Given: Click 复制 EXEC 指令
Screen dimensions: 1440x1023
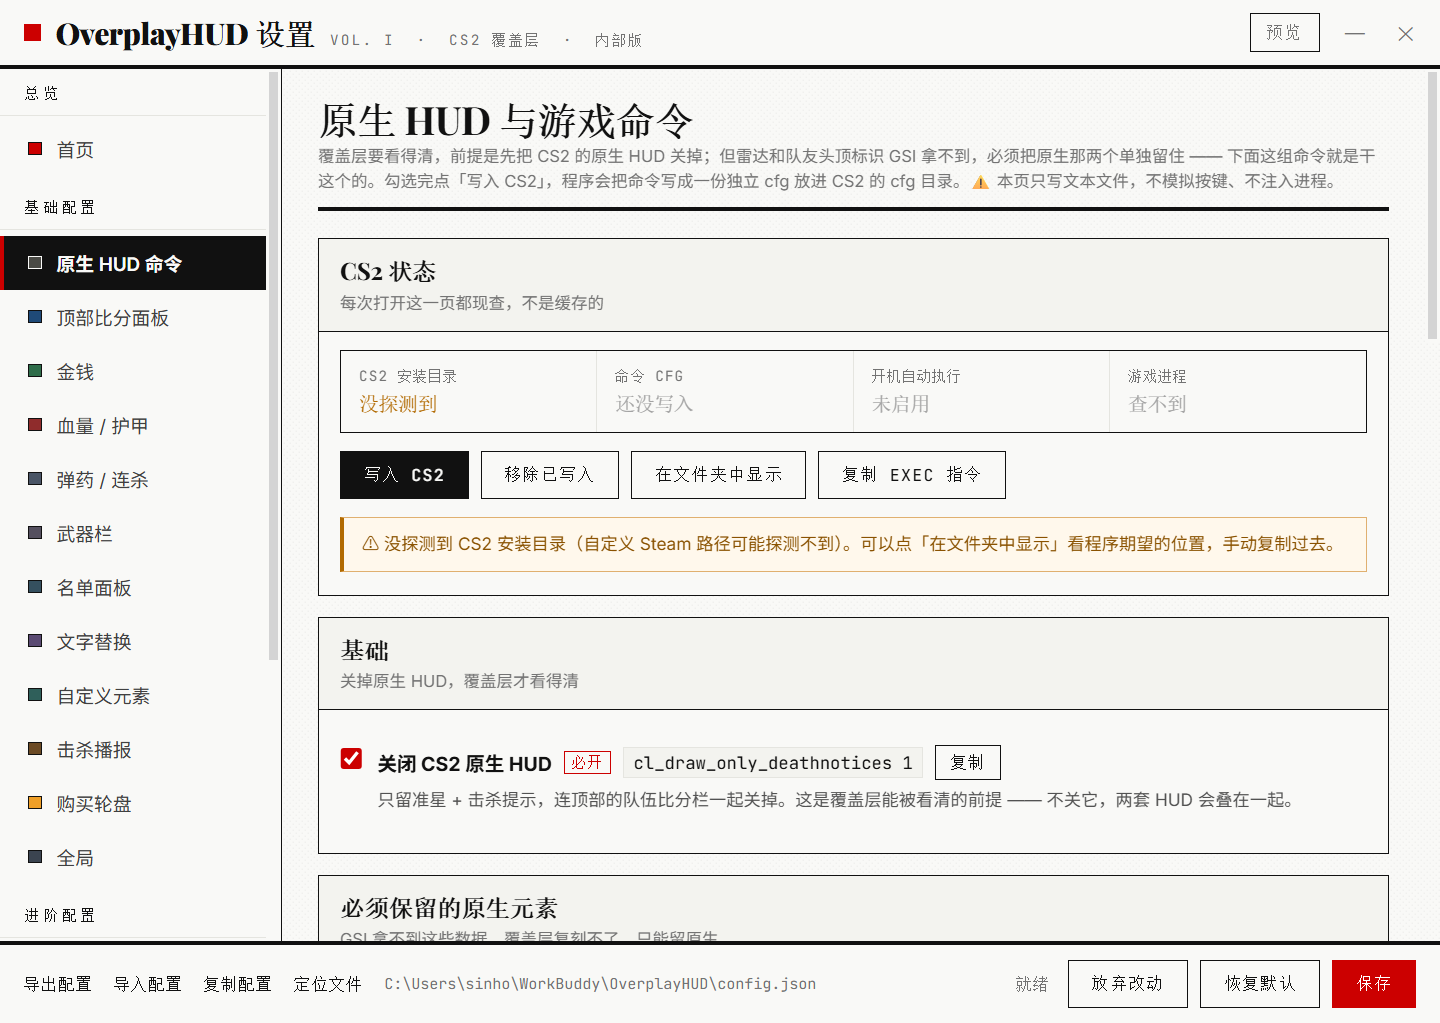Looking at the screenshot, I should 912,475.
